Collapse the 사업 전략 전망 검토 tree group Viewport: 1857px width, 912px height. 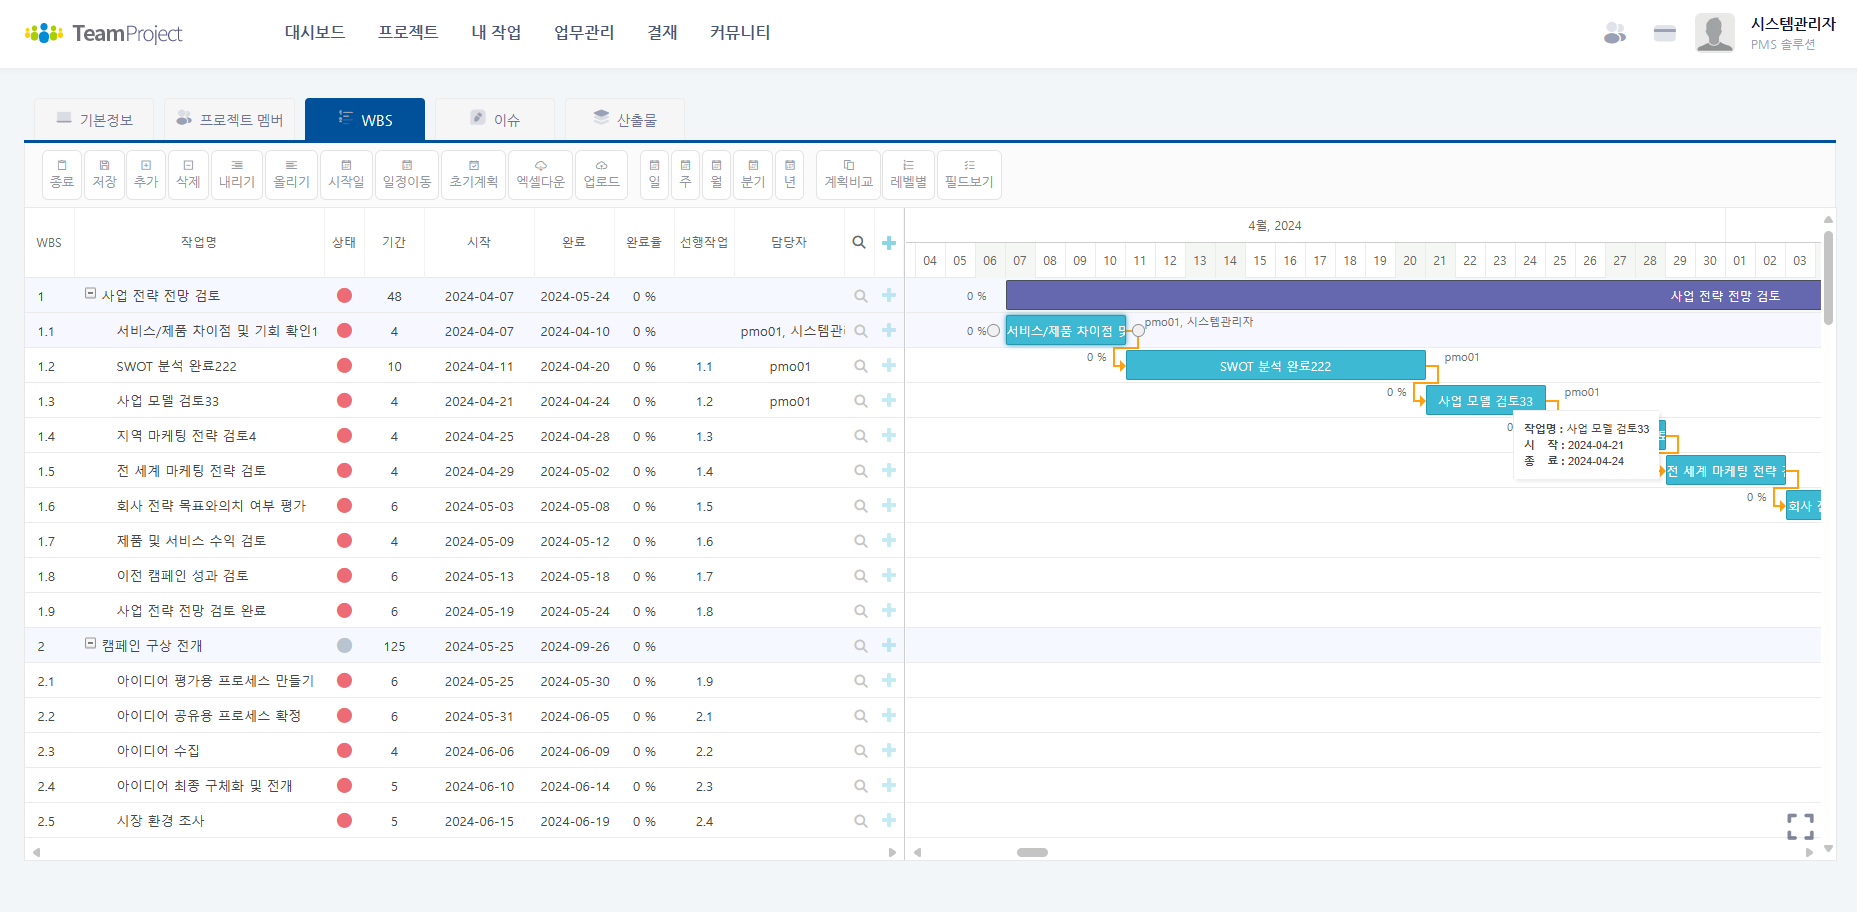point(91,294)
